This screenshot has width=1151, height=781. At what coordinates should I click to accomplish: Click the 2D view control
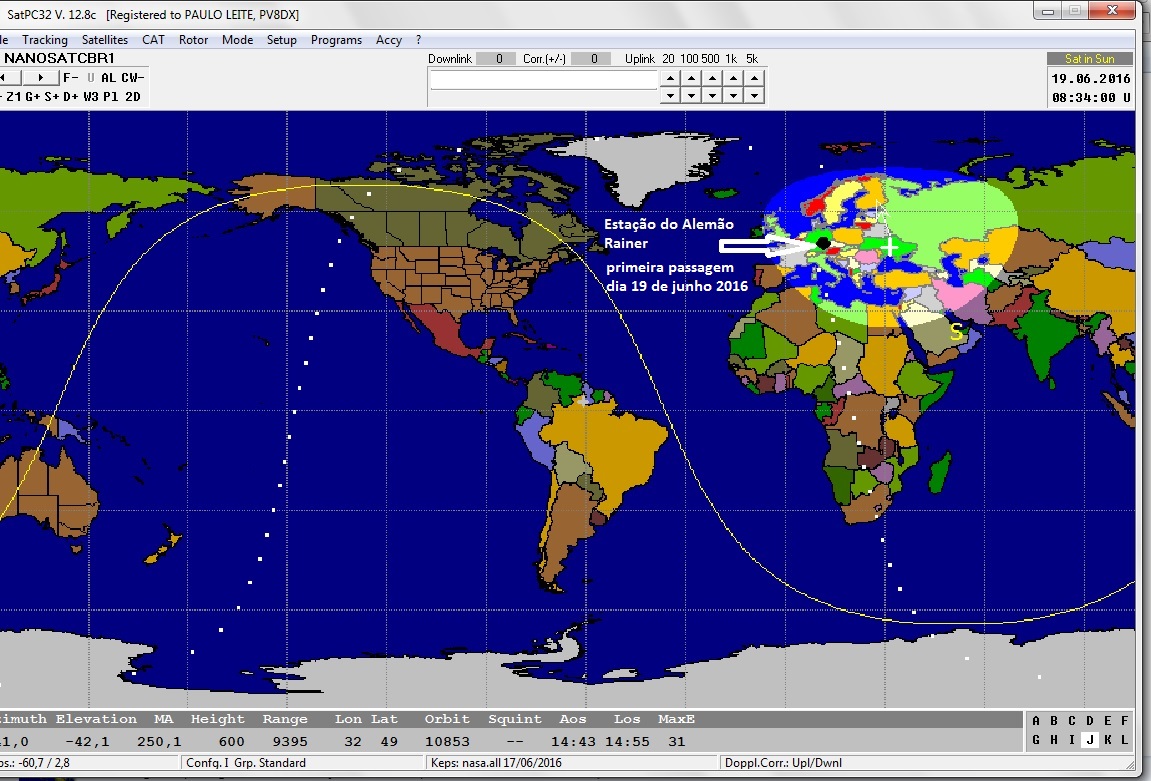[x=132, y=97]
